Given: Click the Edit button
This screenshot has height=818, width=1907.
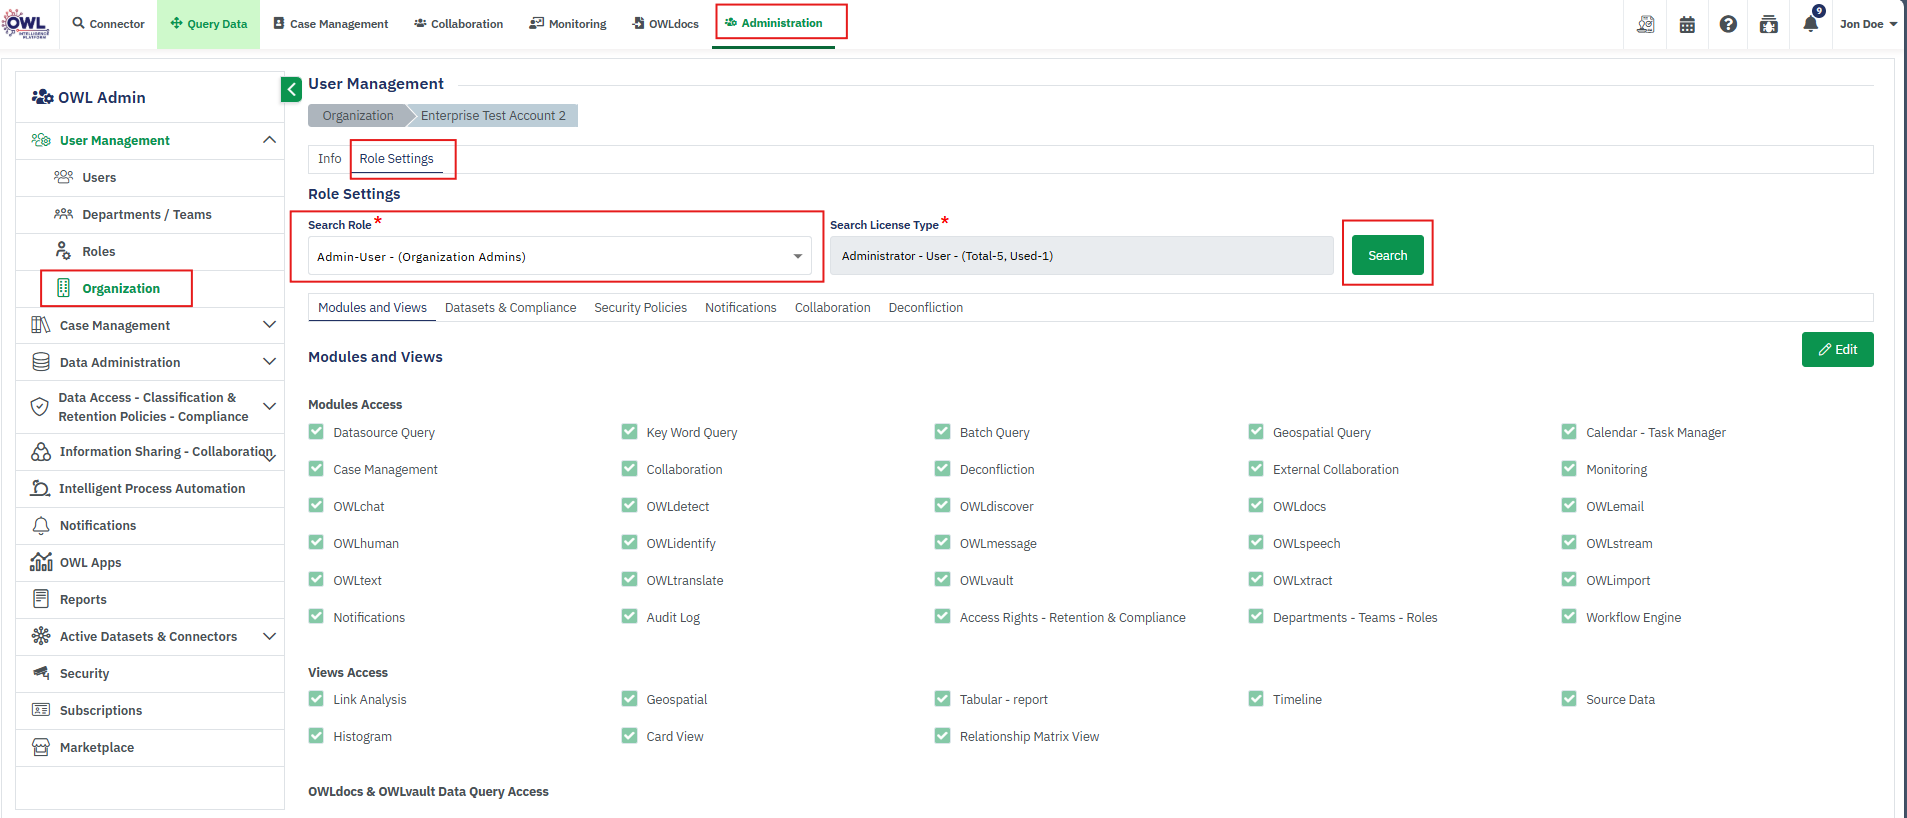Looking at the screenshot, I should (x=1837, y=349).
